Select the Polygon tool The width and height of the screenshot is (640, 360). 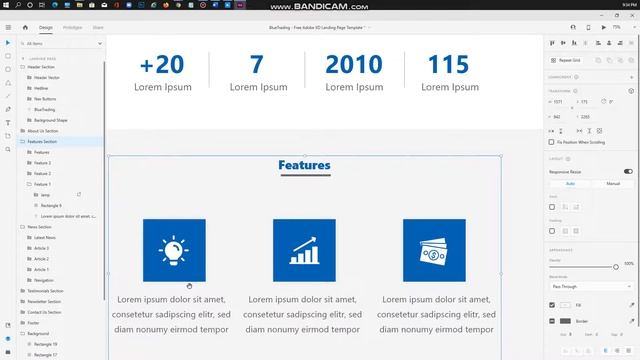8,83
